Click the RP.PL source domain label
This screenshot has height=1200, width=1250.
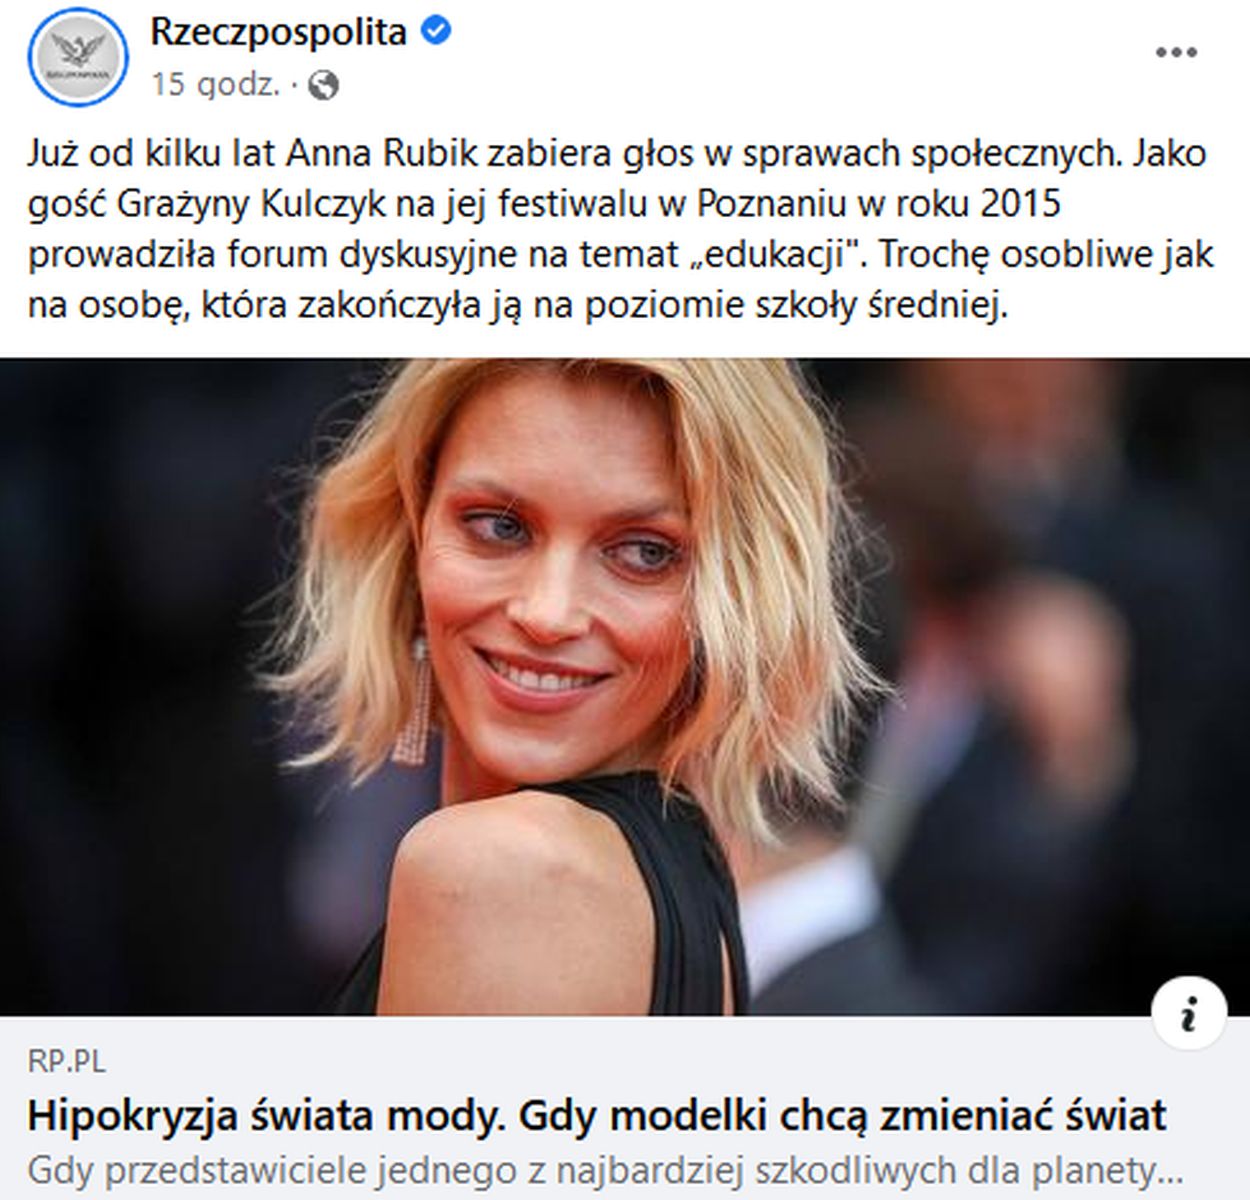click(66, 1061)
